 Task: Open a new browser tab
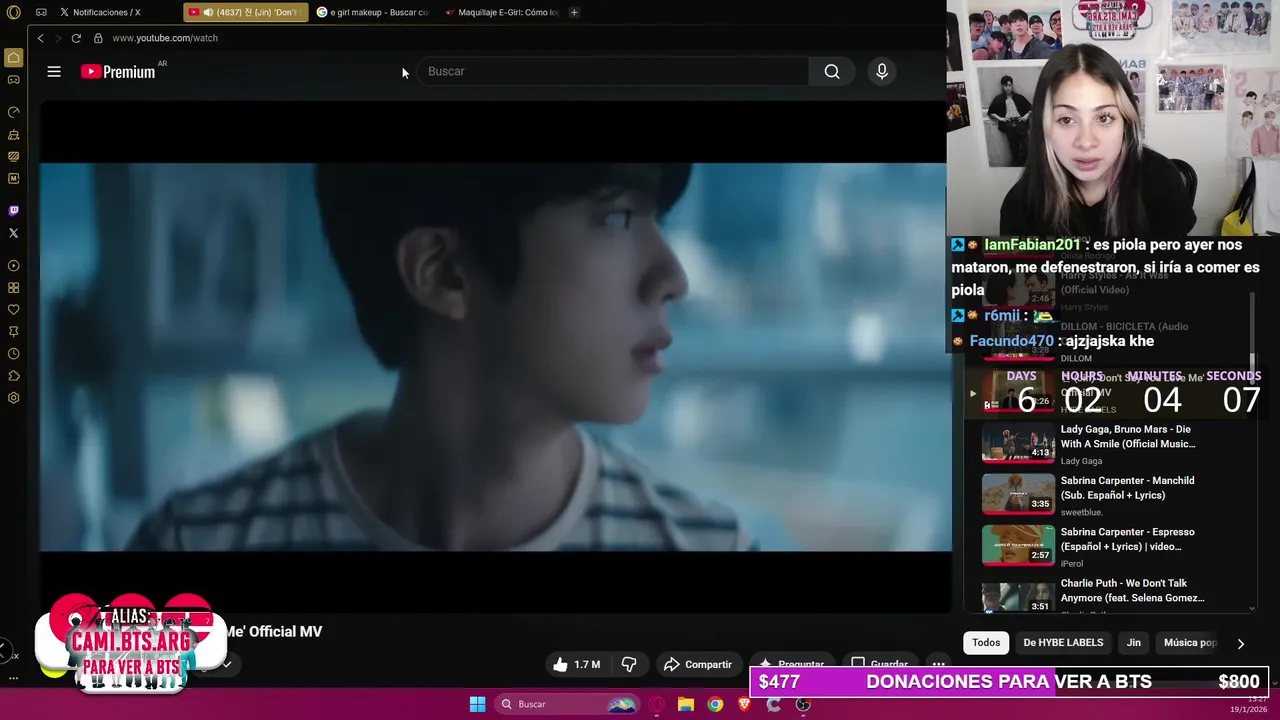tap(574, 12)
